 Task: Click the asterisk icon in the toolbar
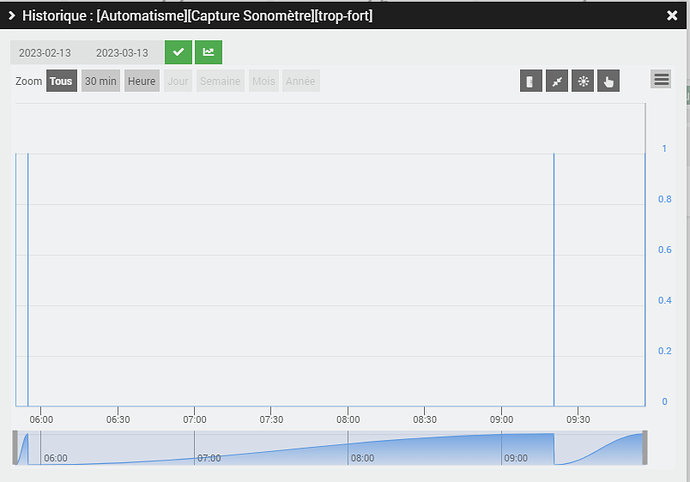(x=583, y=81)
